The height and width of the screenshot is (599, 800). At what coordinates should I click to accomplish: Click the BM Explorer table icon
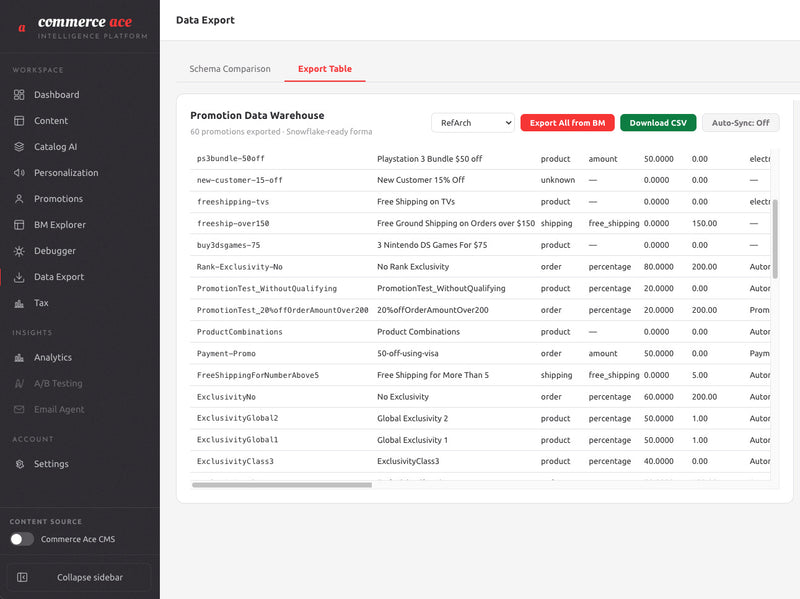point(19,224)
